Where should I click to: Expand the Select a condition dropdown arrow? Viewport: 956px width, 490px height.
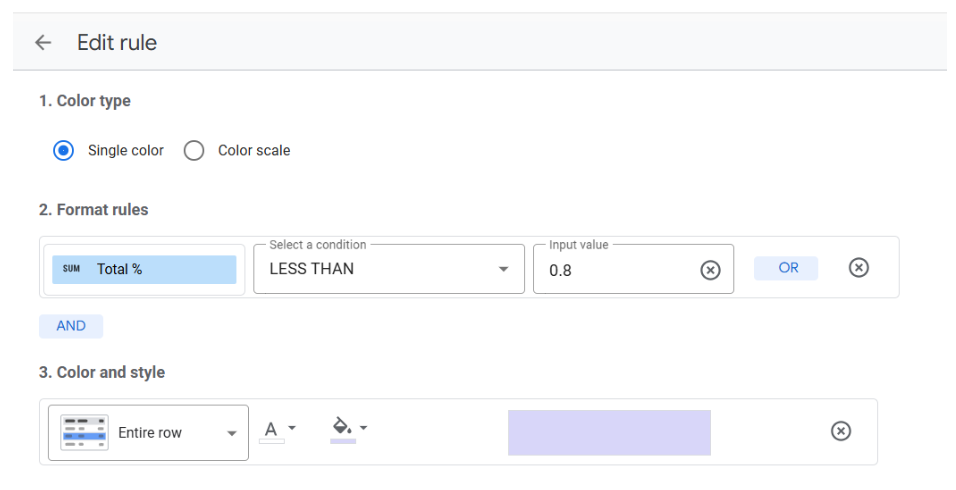[502, 269]
